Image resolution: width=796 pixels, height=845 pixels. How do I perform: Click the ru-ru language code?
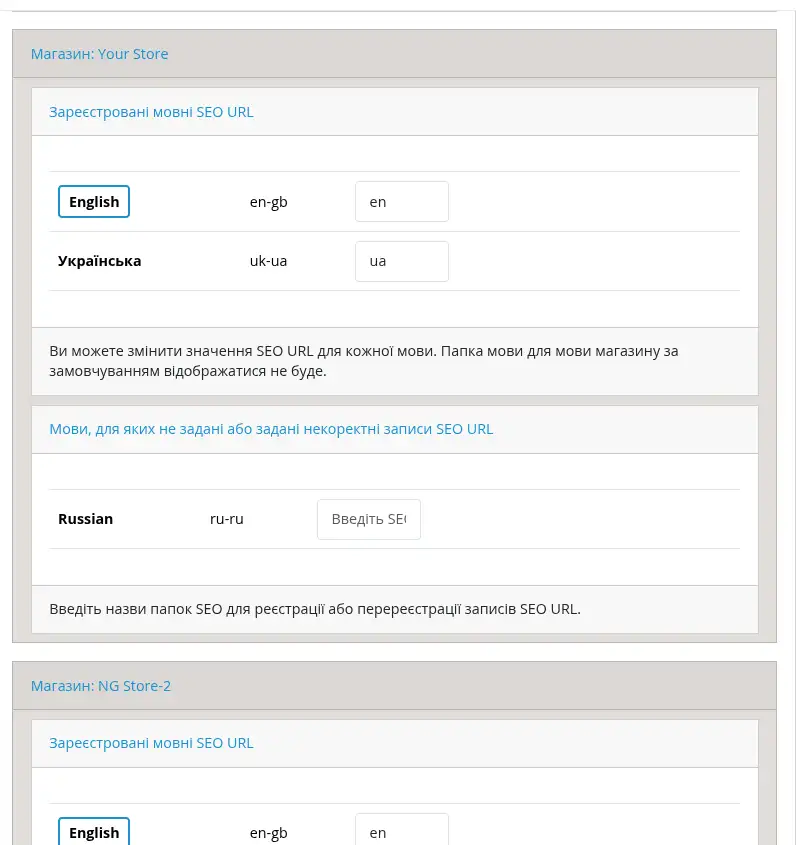227,519
